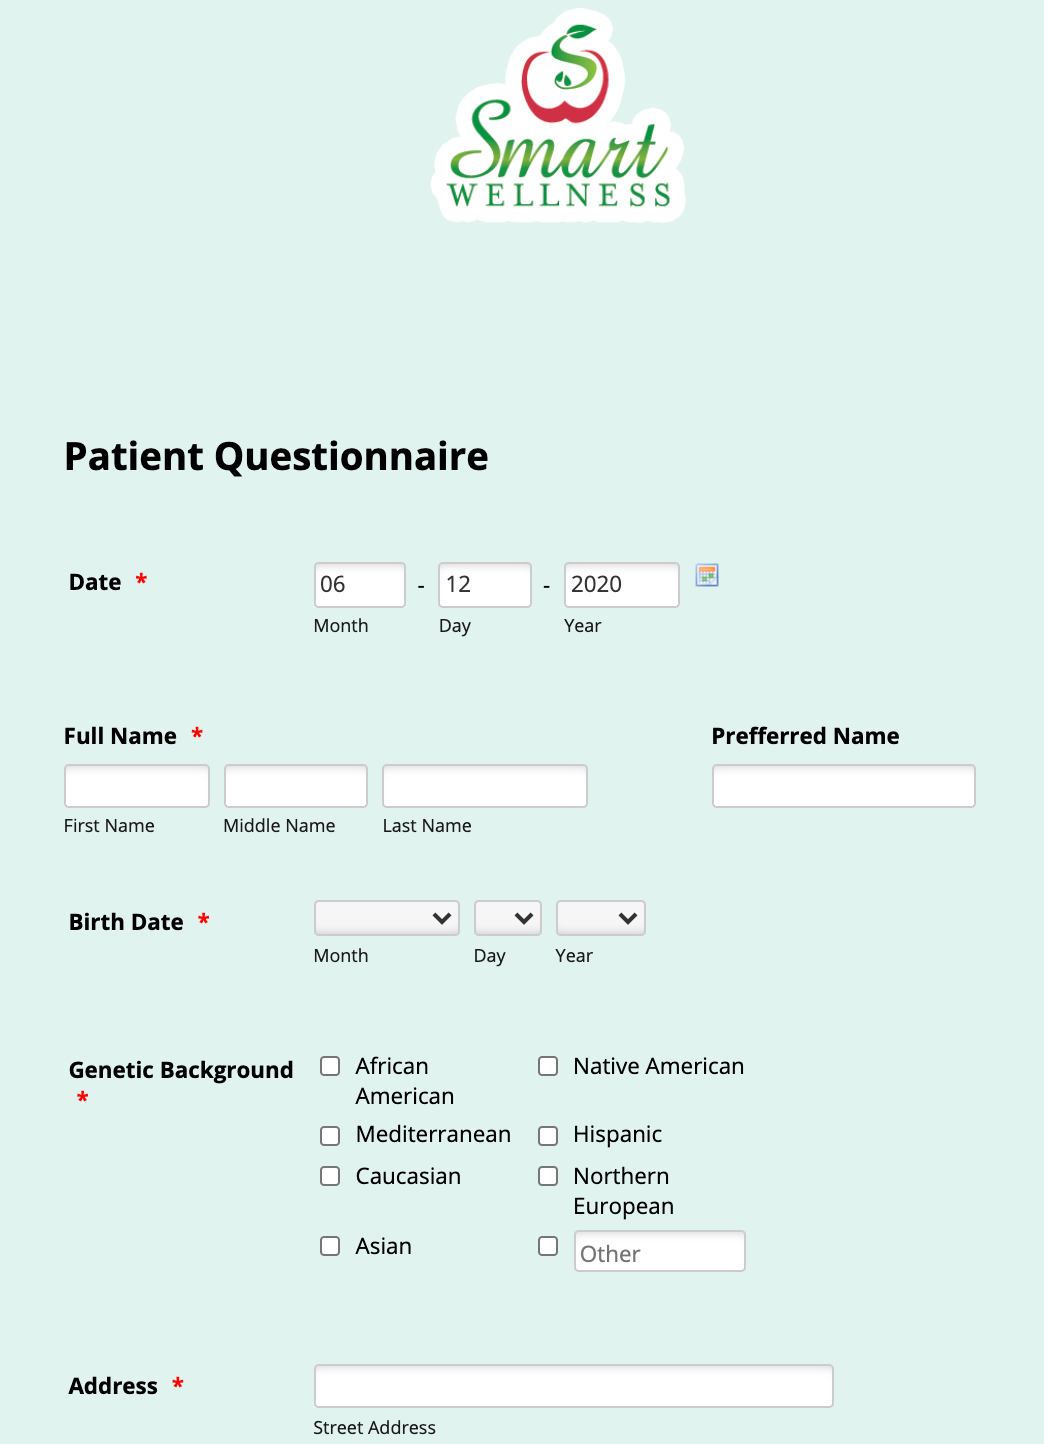Select the Asian checkbox
Viewport: 1044px width, 1444px height.
coord(330,1246)
